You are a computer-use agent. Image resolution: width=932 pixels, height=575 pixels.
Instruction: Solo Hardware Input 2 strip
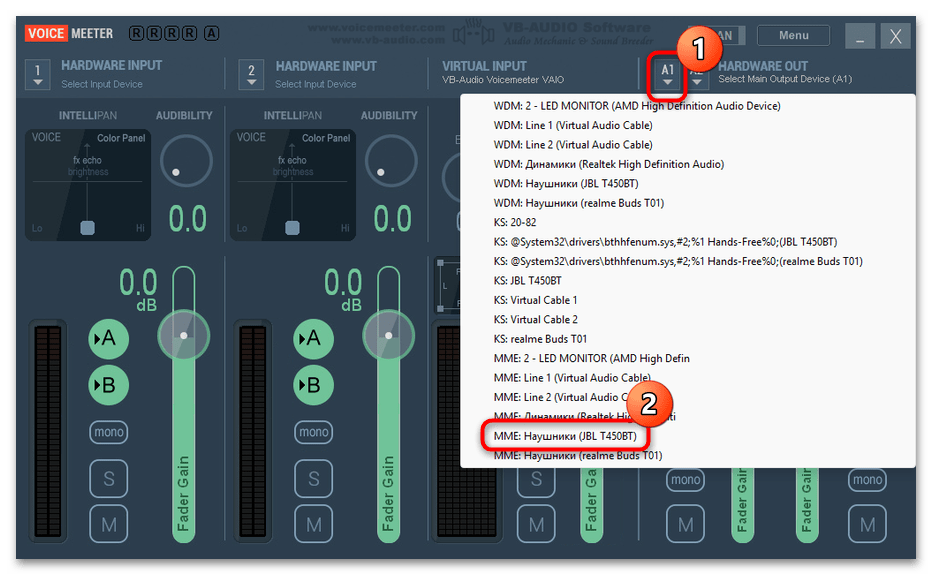(x=313, y=478)
